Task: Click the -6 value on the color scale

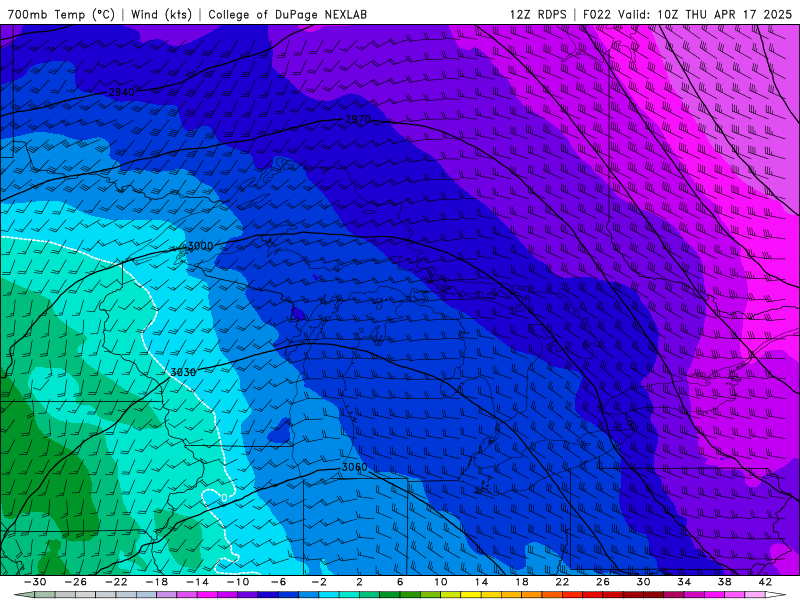Action: coord(279,582)
